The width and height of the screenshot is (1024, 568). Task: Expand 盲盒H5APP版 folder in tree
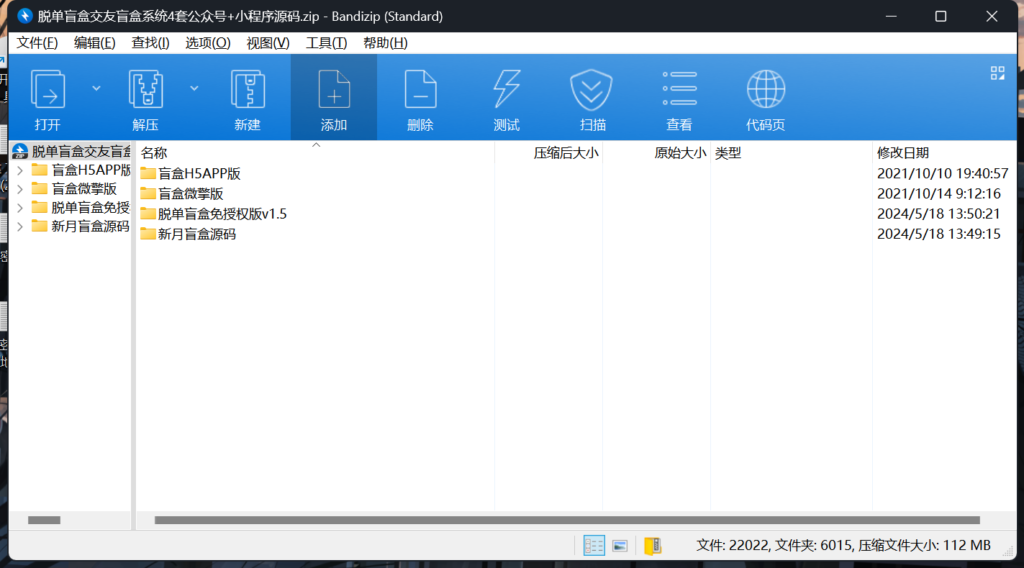point(20,170)
